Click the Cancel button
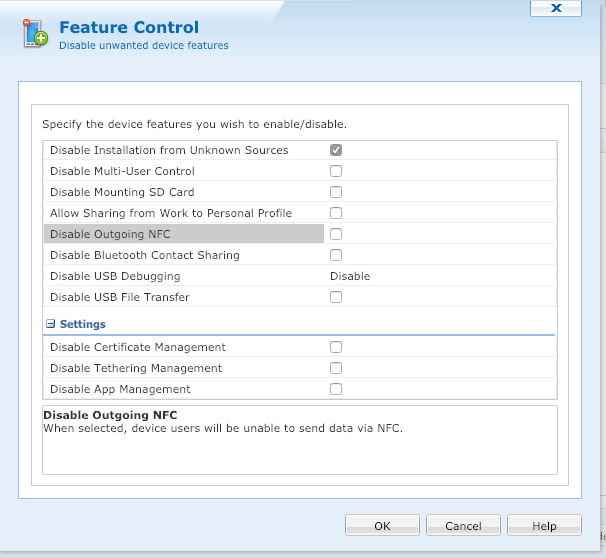 pos(463,526)
